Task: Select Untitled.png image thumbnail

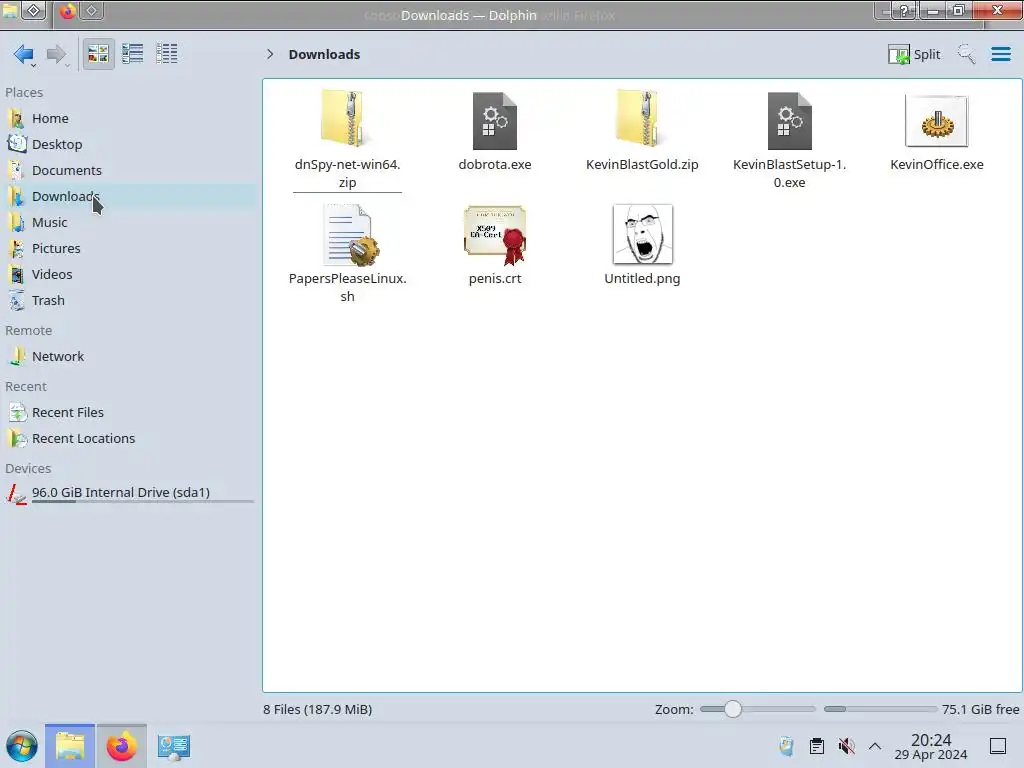Action: 643,234
